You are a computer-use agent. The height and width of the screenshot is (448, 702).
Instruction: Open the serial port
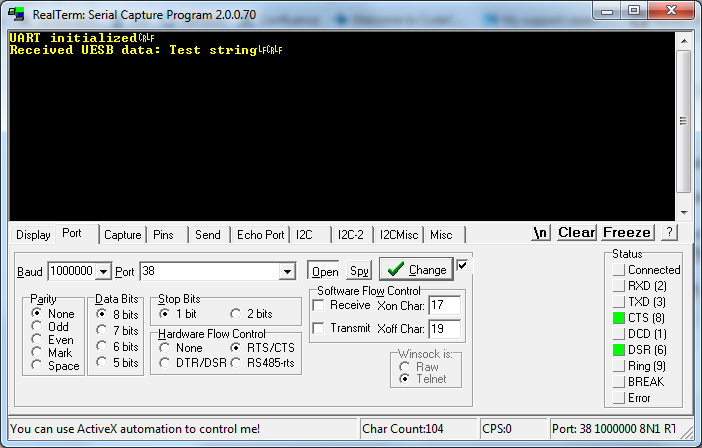click(x=324, y=271)
